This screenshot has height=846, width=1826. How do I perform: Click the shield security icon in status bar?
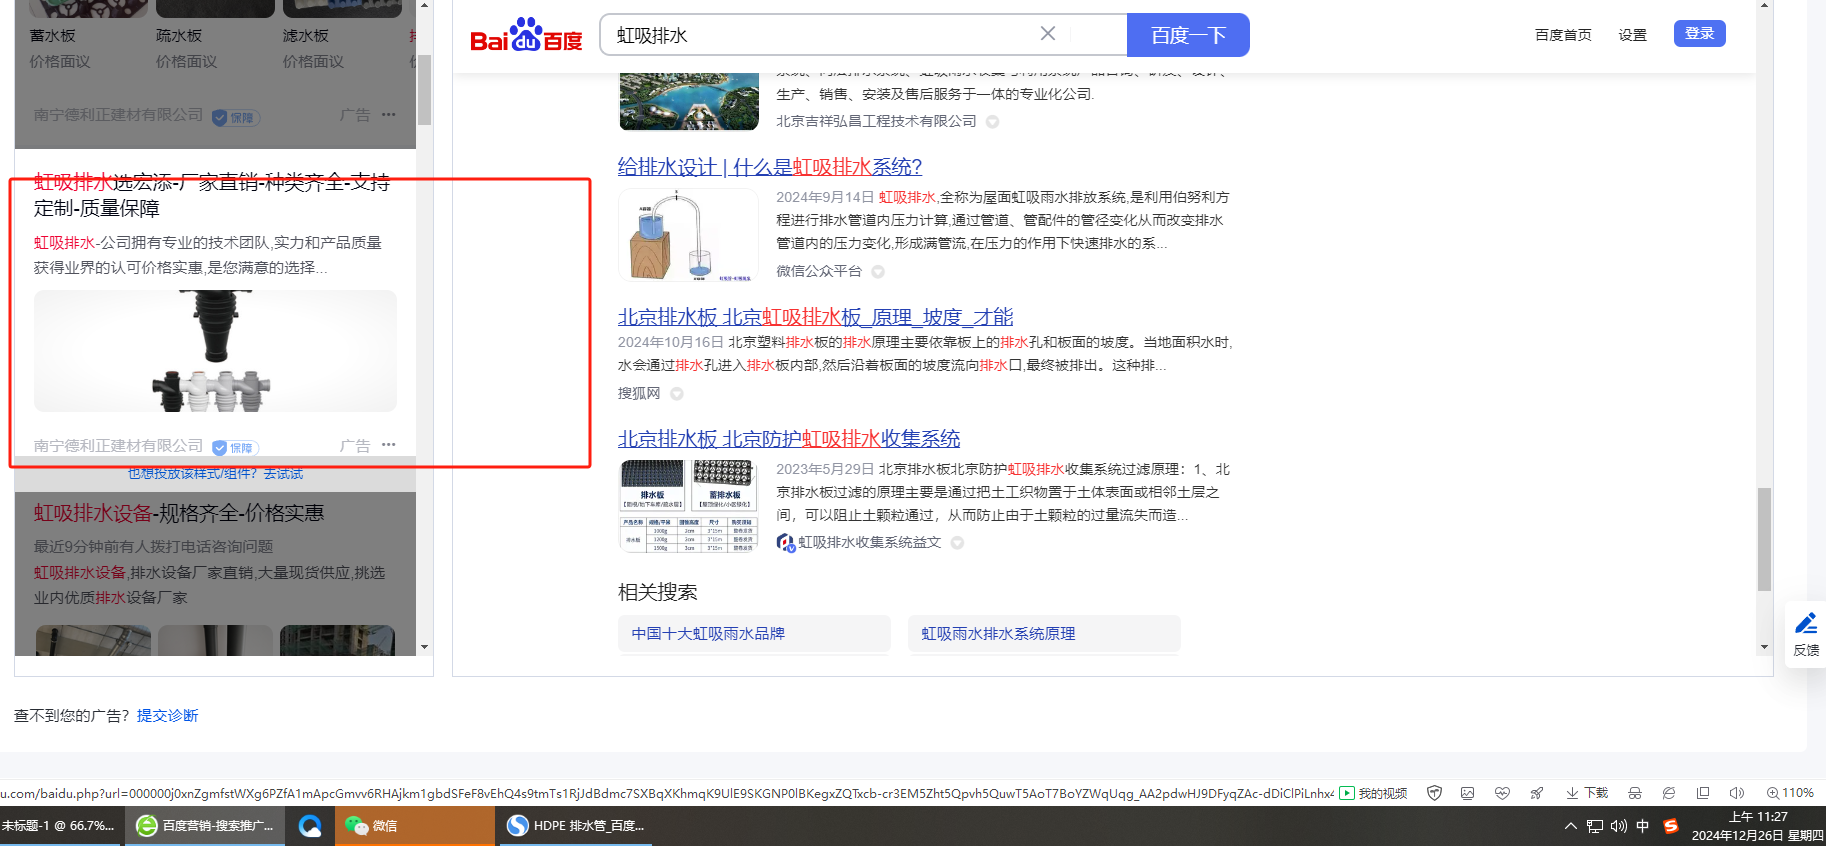click(1434, 793)
